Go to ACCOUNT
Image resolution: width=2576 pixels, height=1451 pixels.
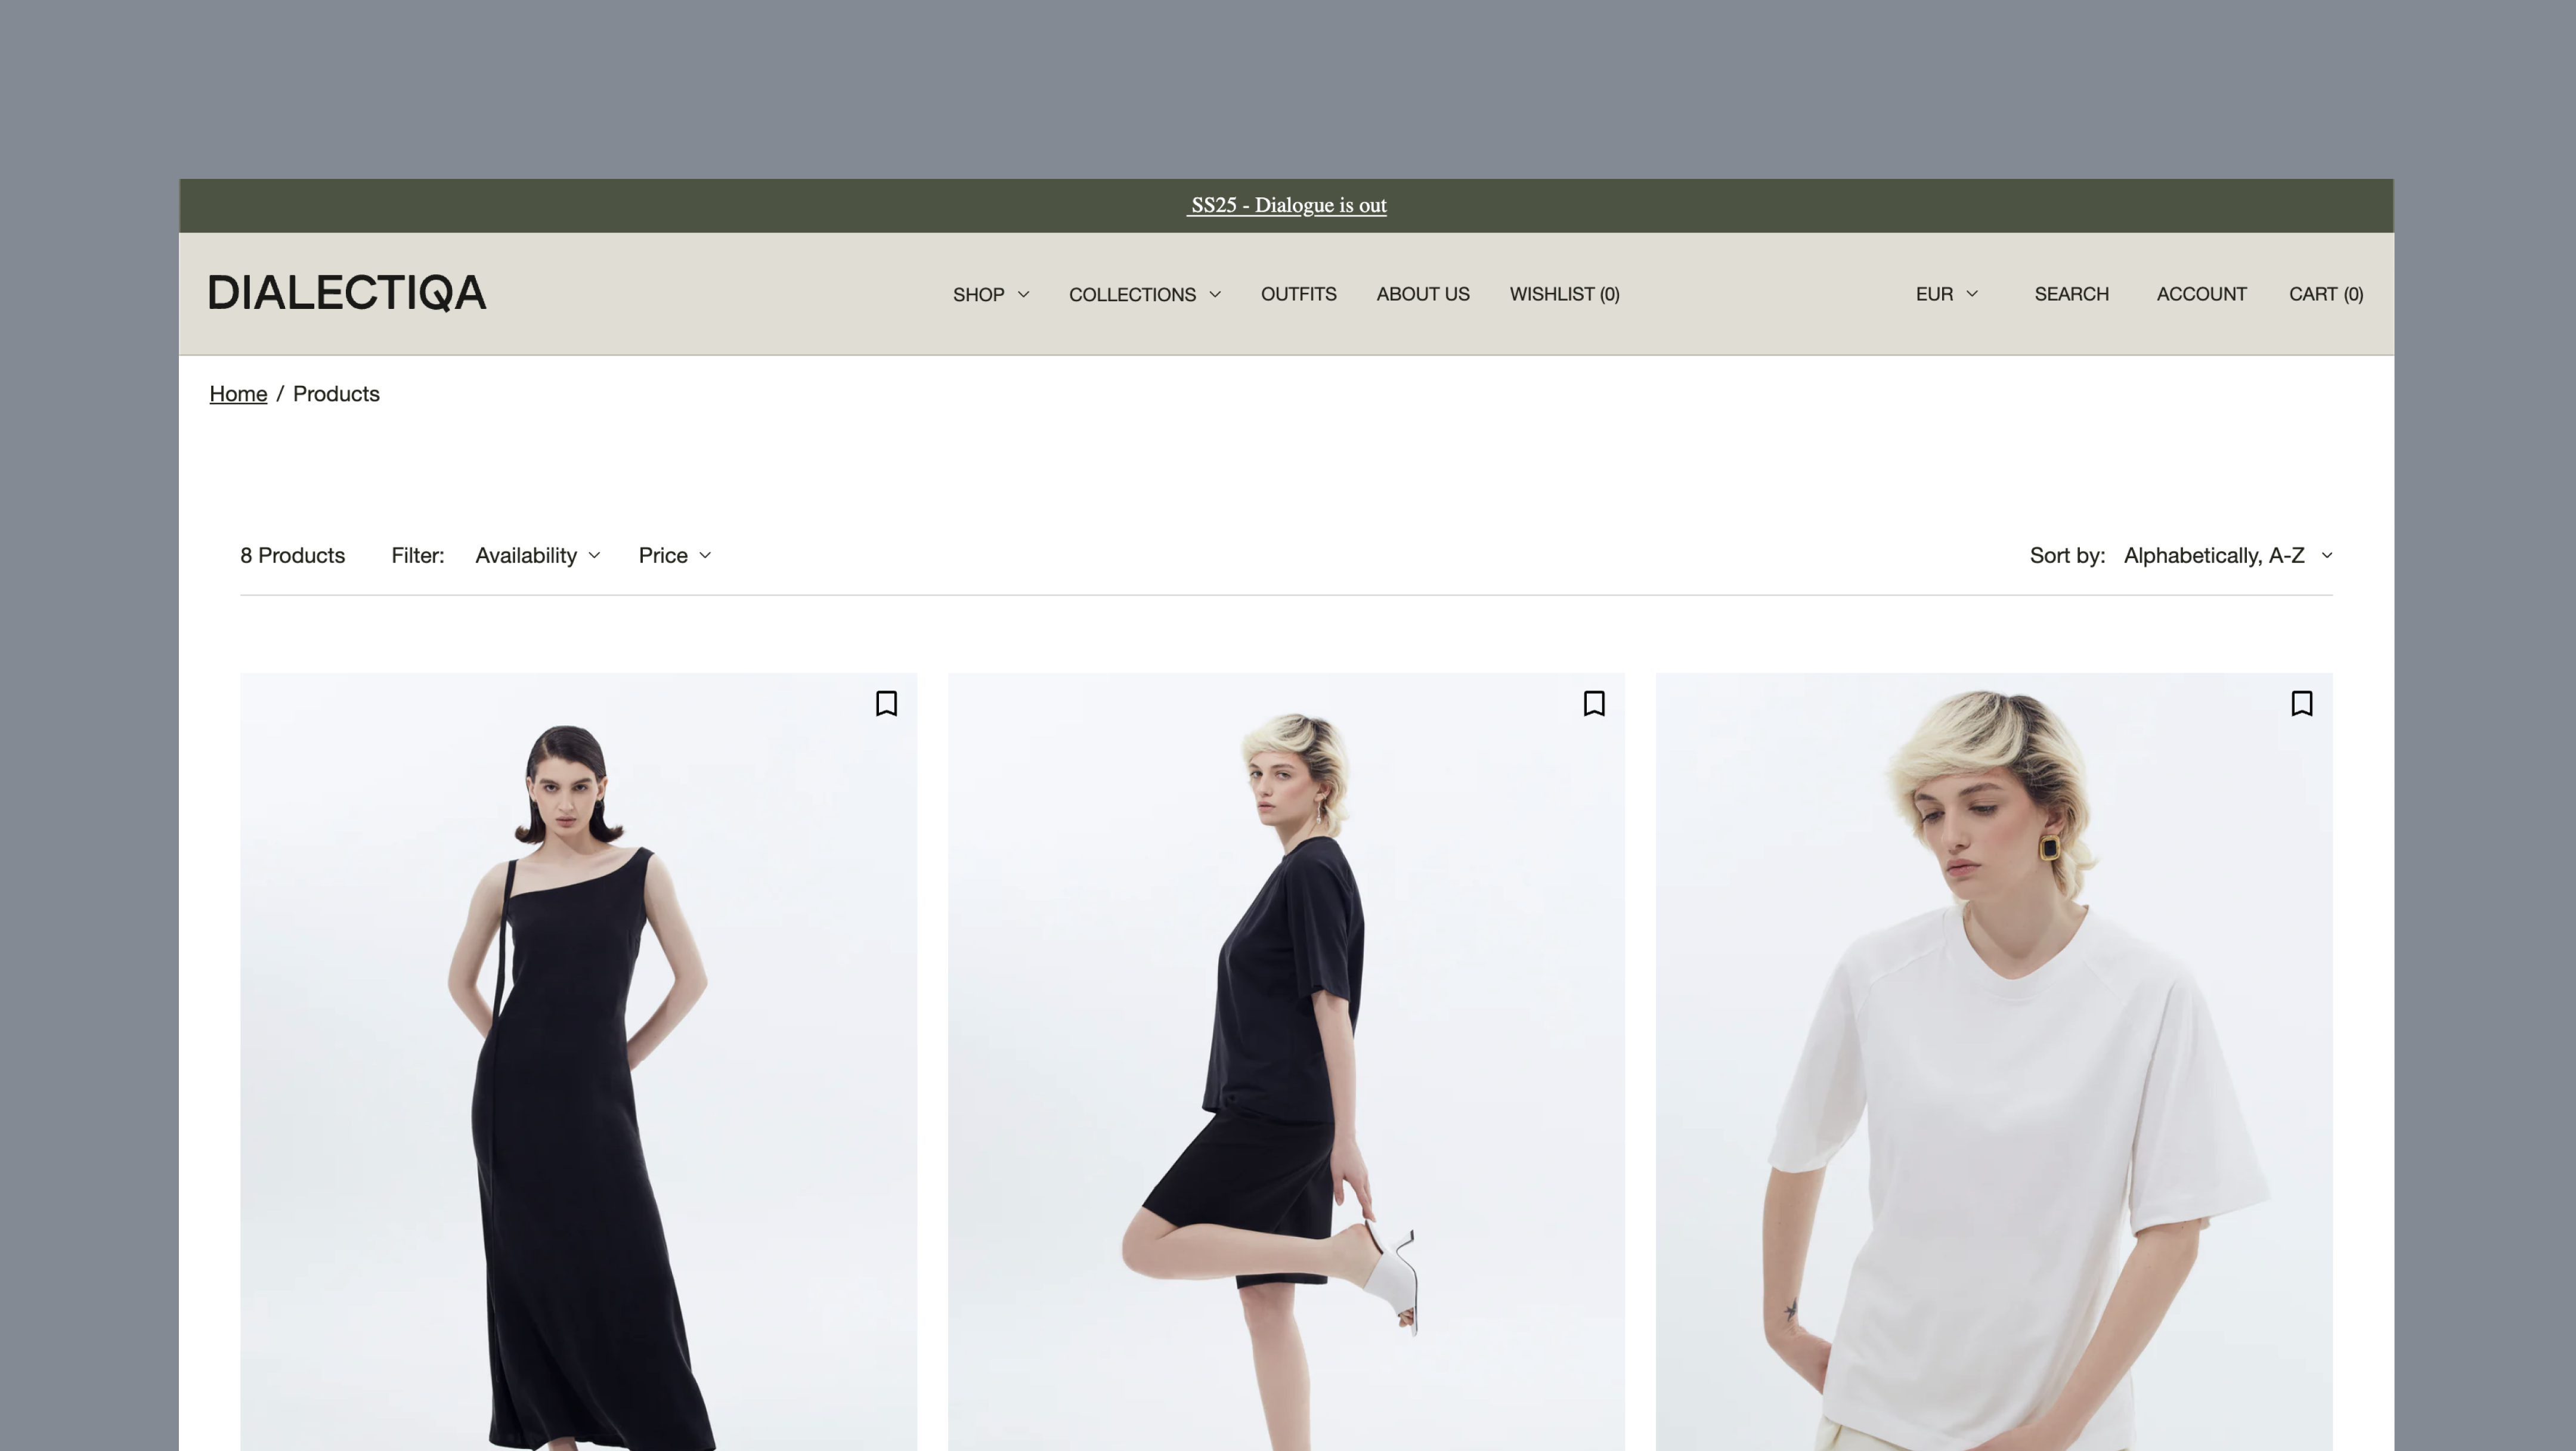click(x=2201, y=294)
